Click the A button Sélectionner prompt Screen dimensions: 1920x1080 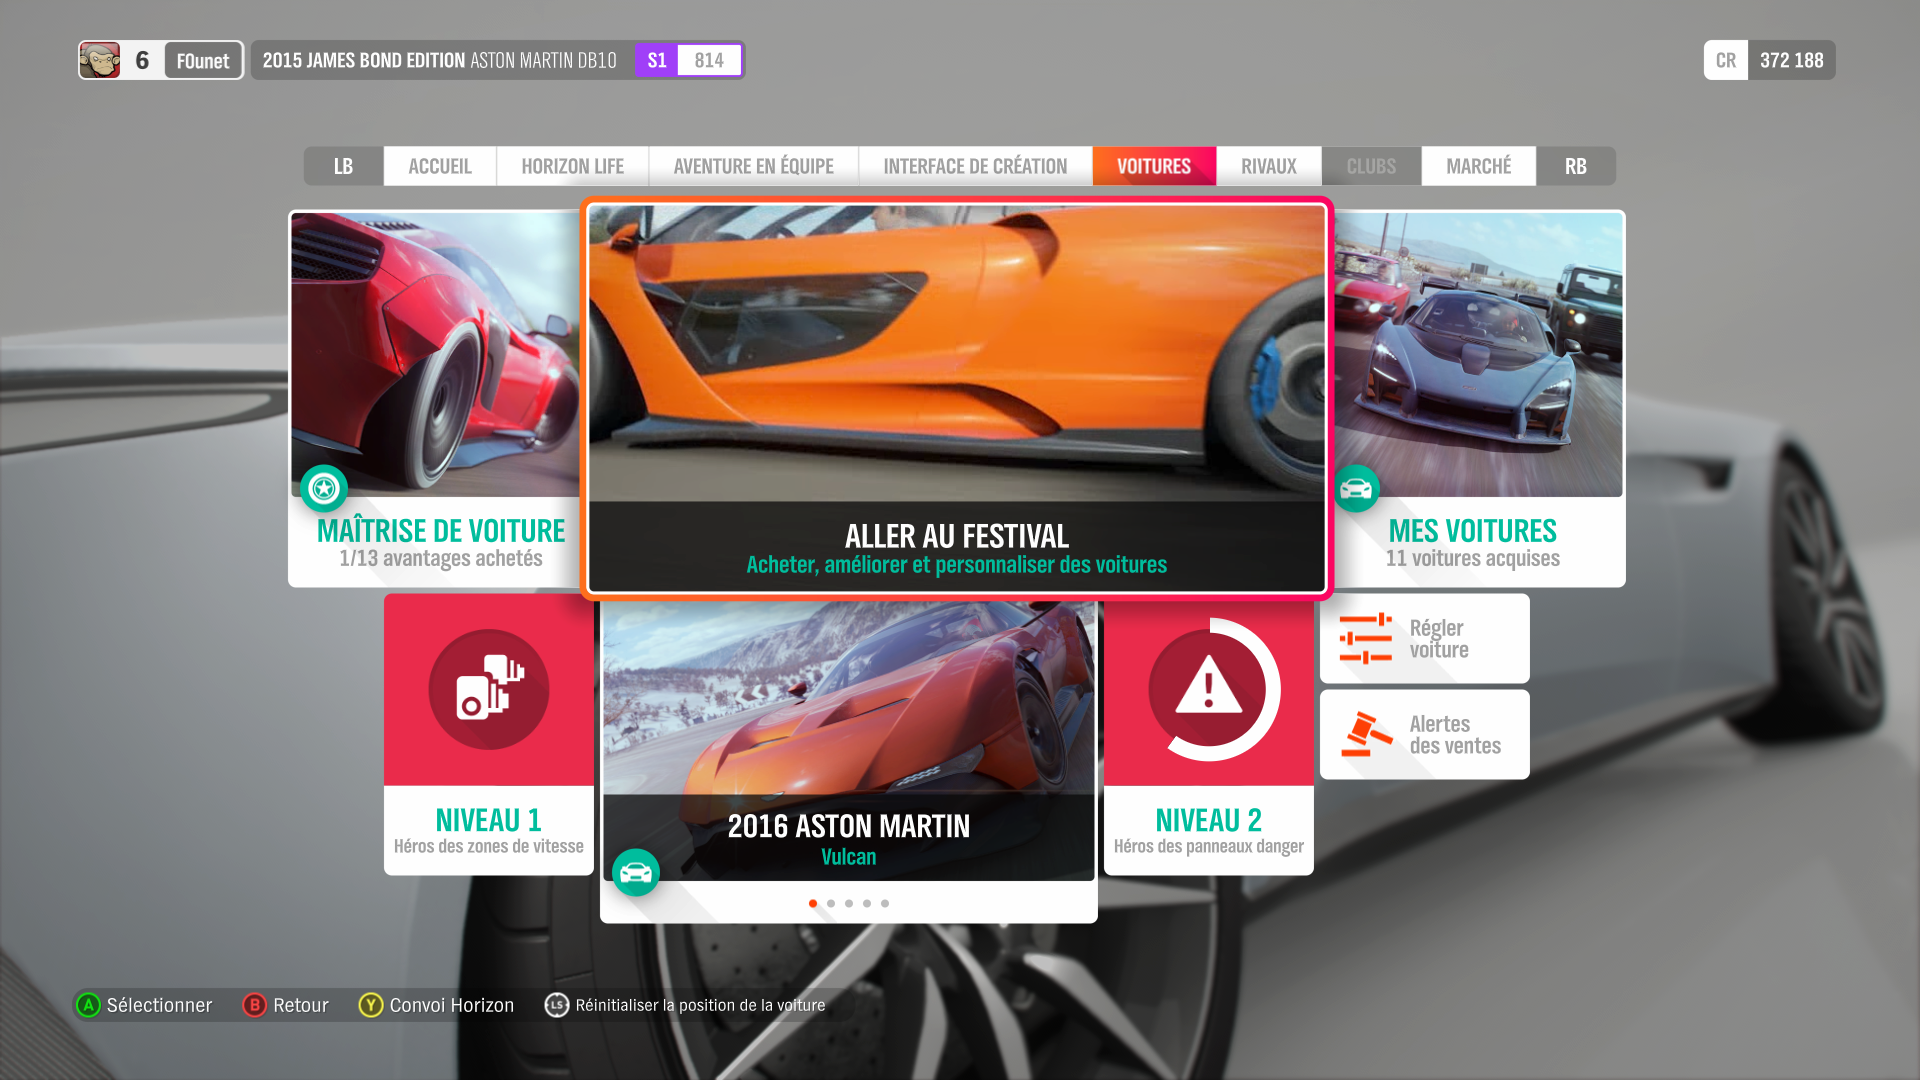(x=145, y=1005)
